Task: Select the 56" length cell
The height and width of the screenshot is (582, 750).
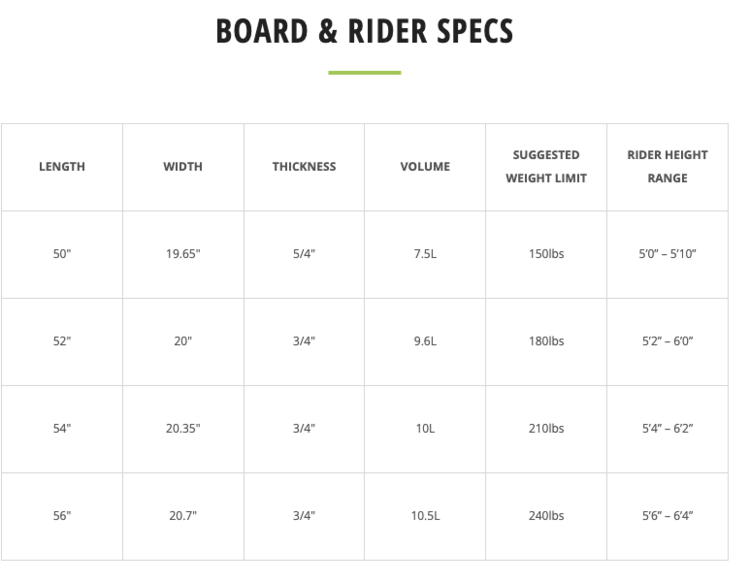Action: point(62,516)
